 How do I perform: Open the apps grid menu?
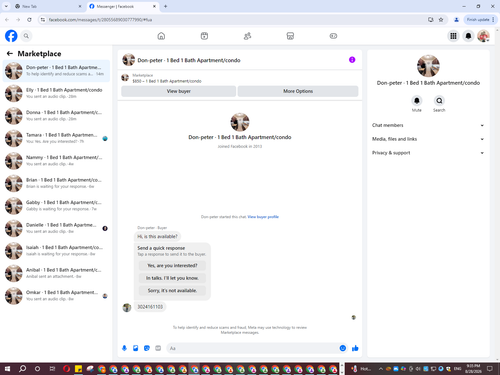[453, 36]
